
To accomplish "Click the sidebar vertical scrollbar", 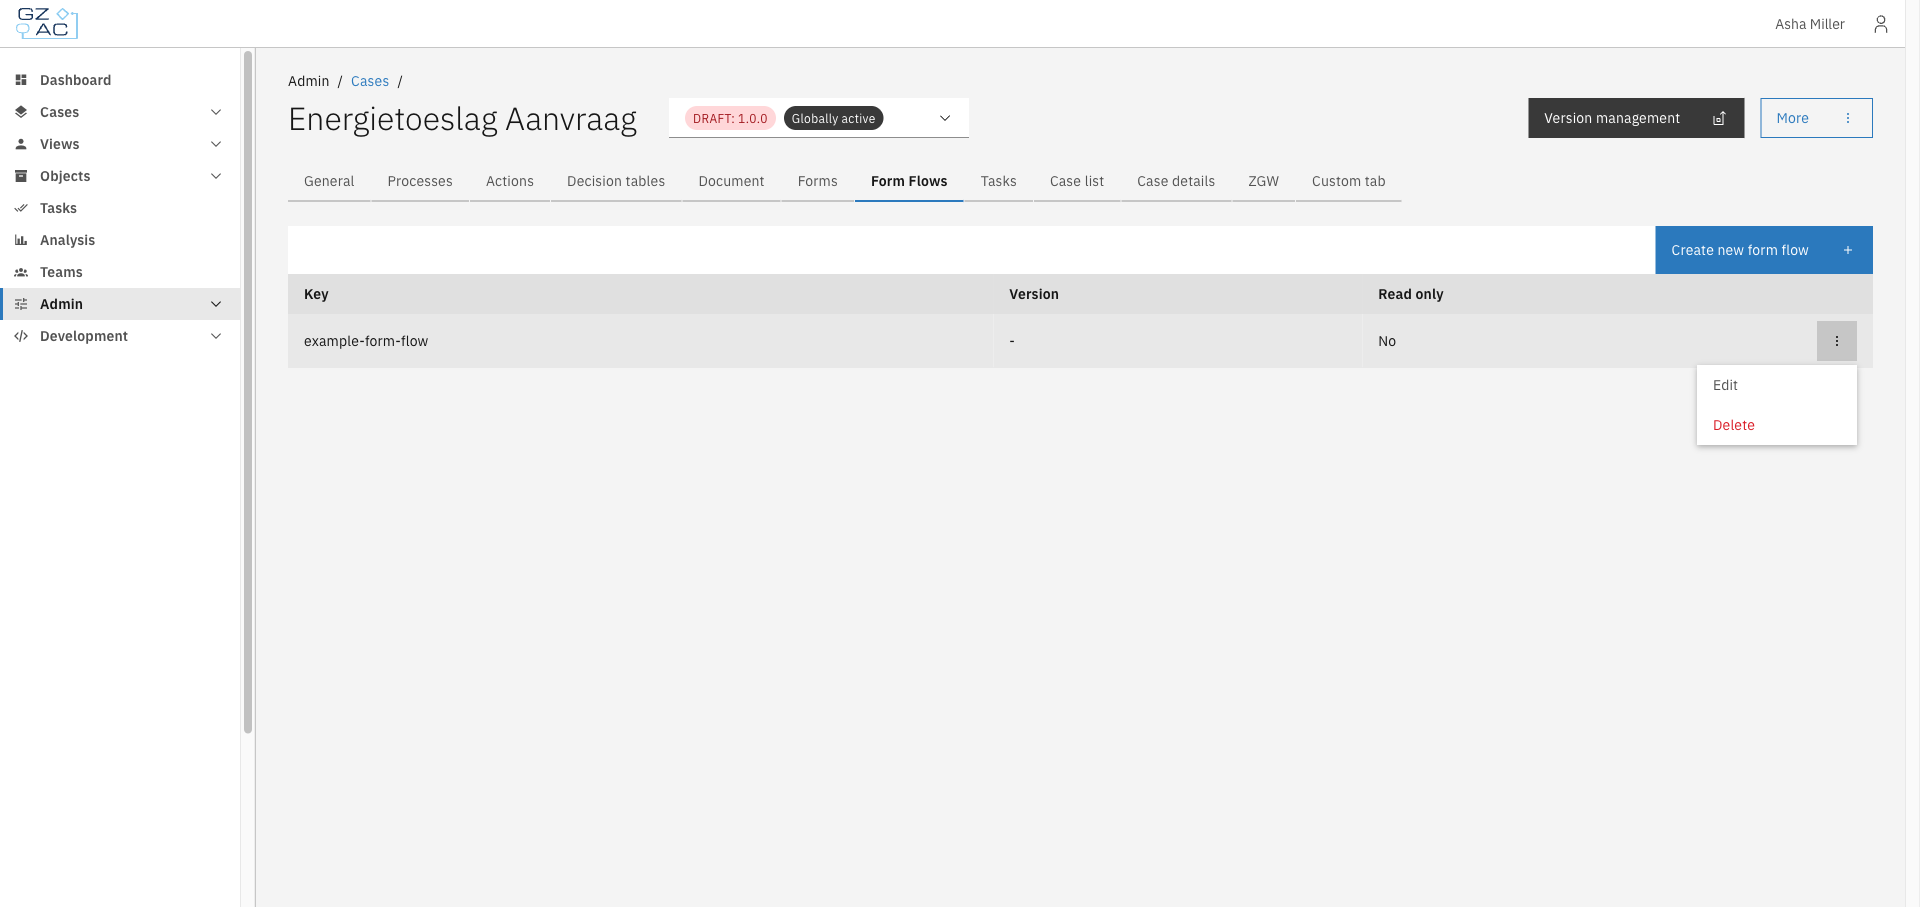I will click(x=247, y=392).
